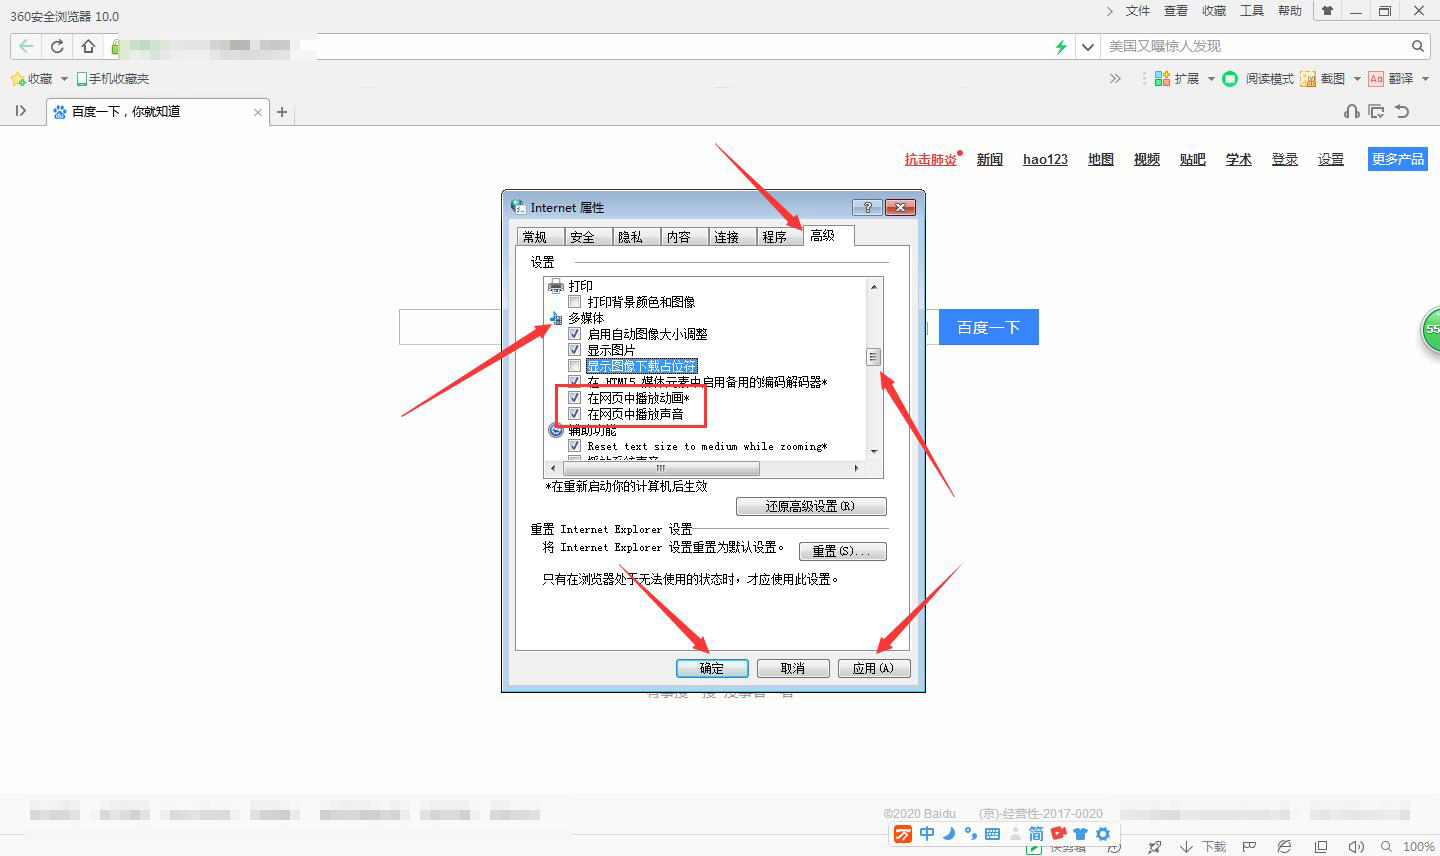Expand the 扩展 dropdown arrow
Image resolution: width=1440 pixels, height=856 pixels.
click(x=1210, y=79)
